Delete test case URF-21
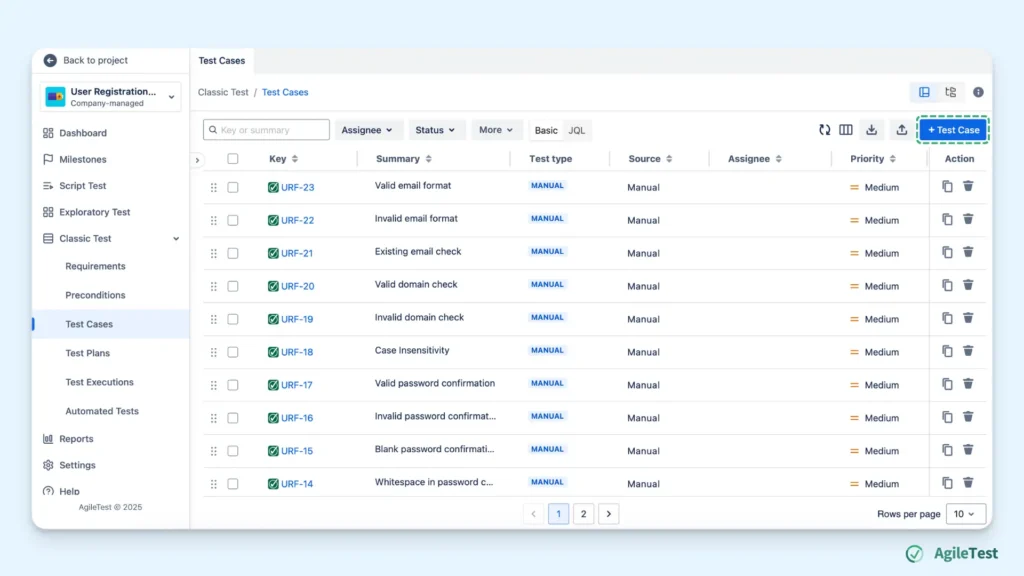This screenshot has width=1024, height=576. 968,252
